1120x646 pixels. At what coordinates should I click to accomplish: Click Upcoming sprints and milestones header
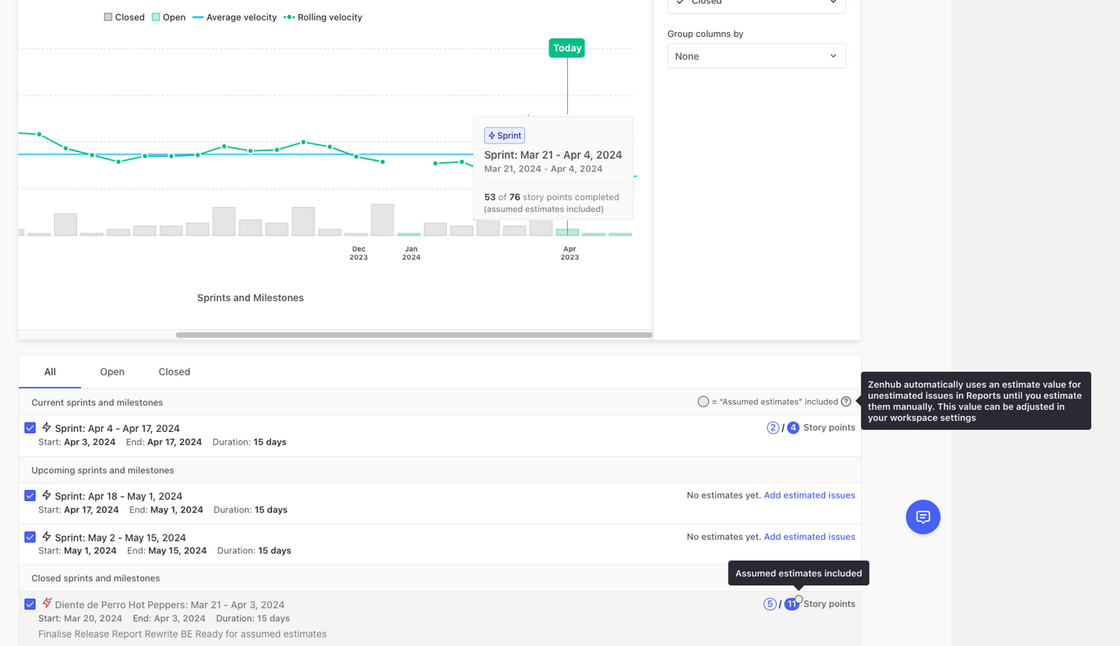coord(103,470)
